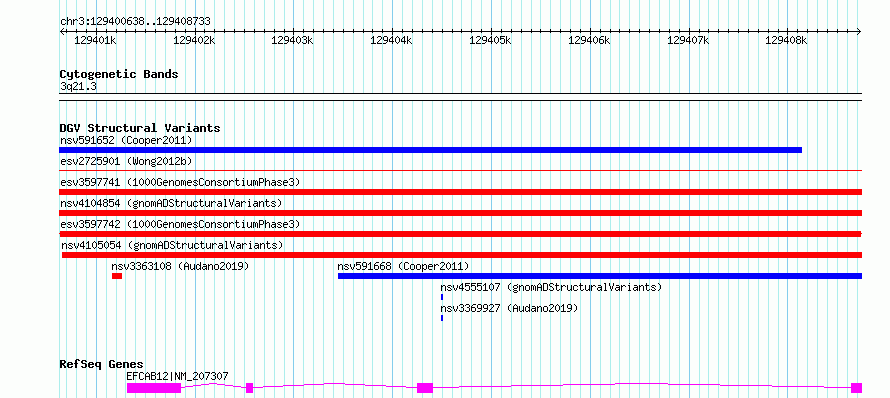
Task: Click the Cytogenetic Bands track title
Action: tap(119, 74)
